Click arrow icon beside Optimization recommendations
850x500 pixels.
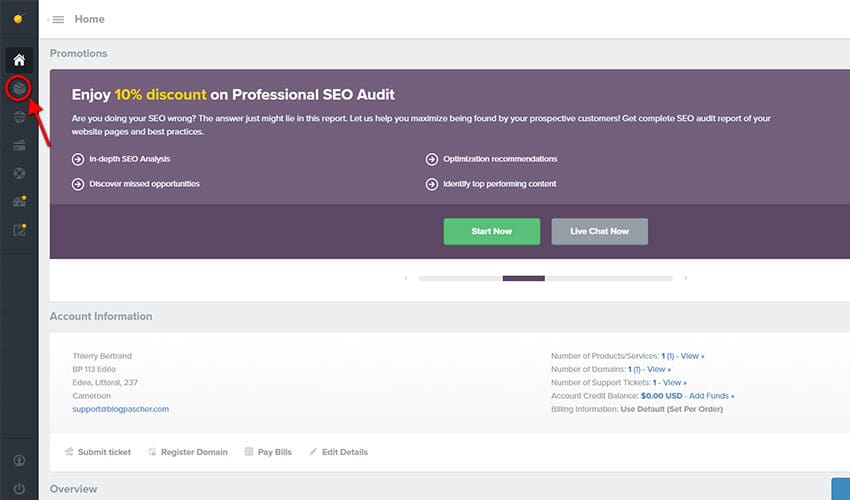[x=432, y=159]
